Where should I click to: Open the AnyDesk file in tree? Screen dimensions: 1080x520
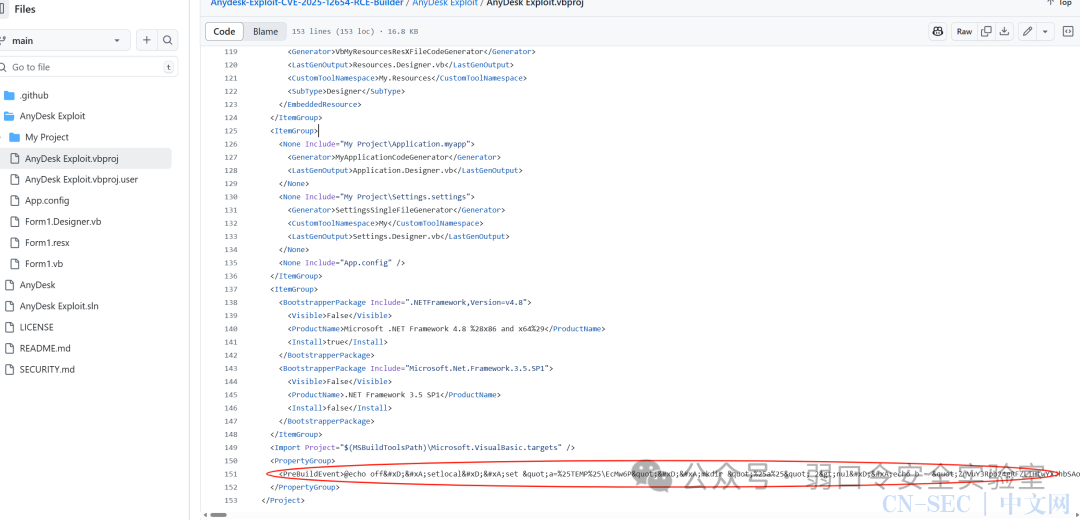pyautogui.click(x=37, y=284)
